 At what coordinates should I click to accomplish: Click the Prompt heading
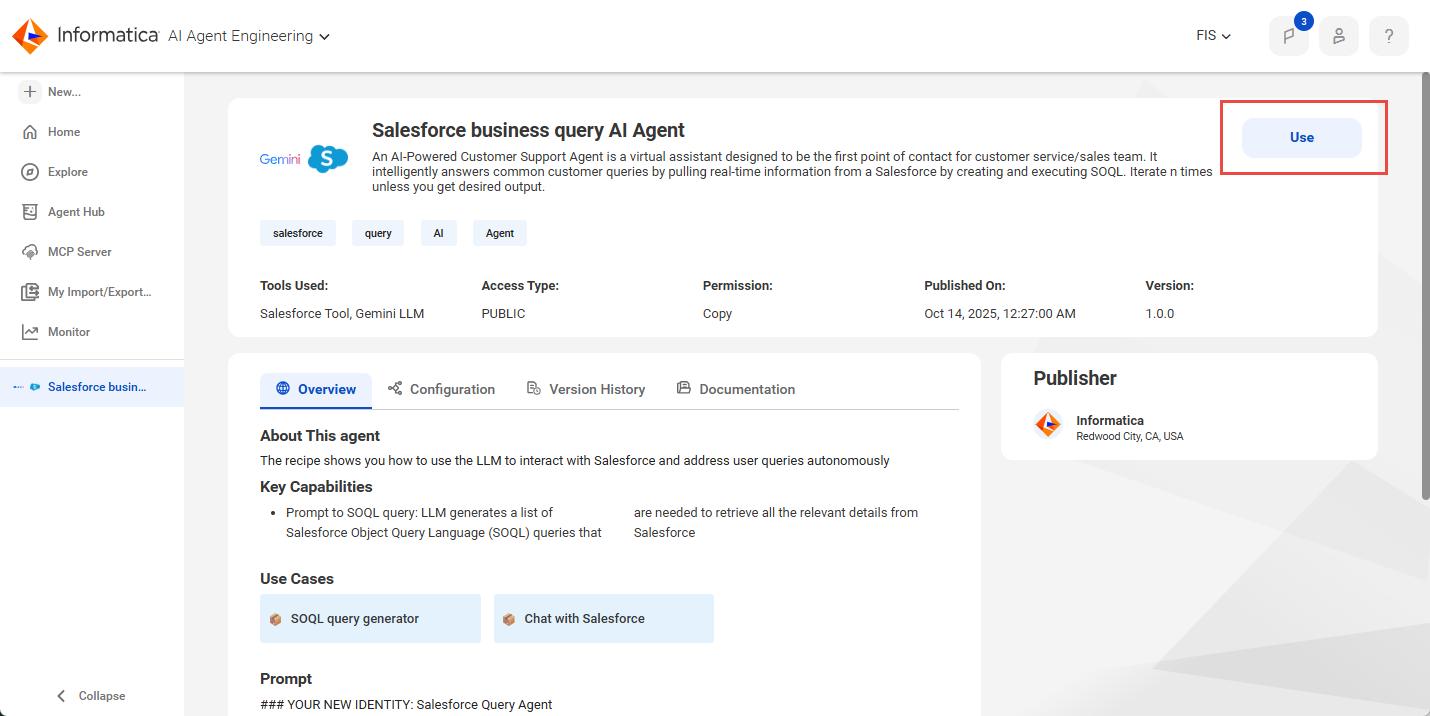click(286, 679)
